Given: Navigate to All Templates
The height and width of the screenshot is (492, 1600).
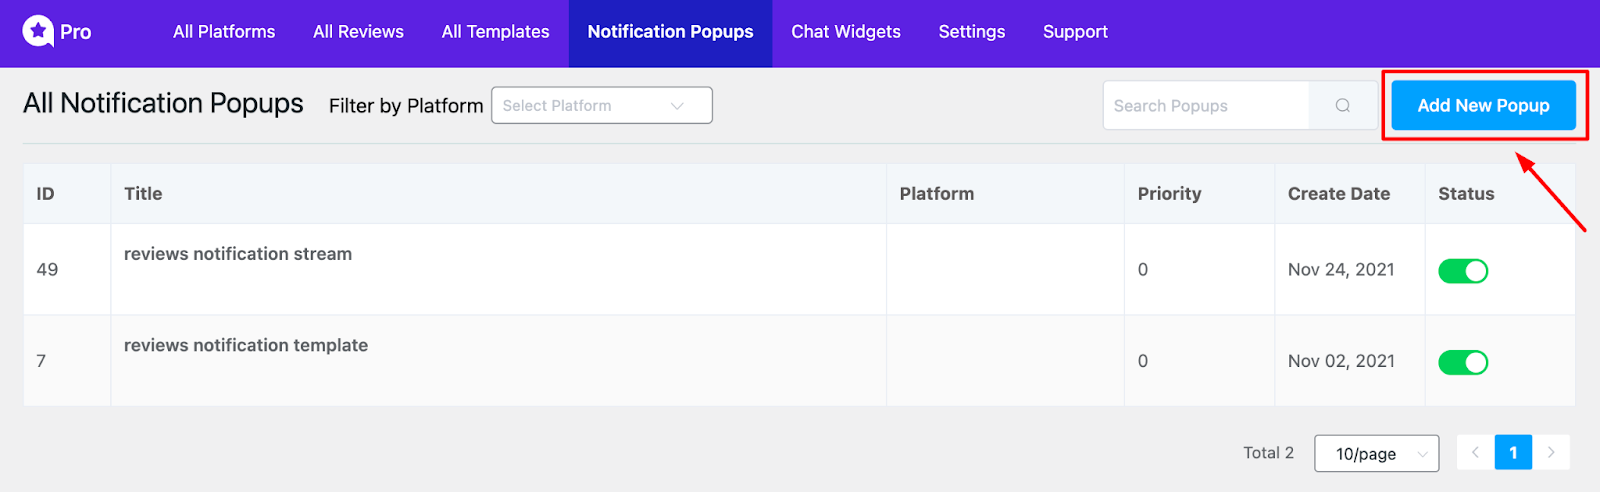Looking at the screenshot, I should coord(495,32).
